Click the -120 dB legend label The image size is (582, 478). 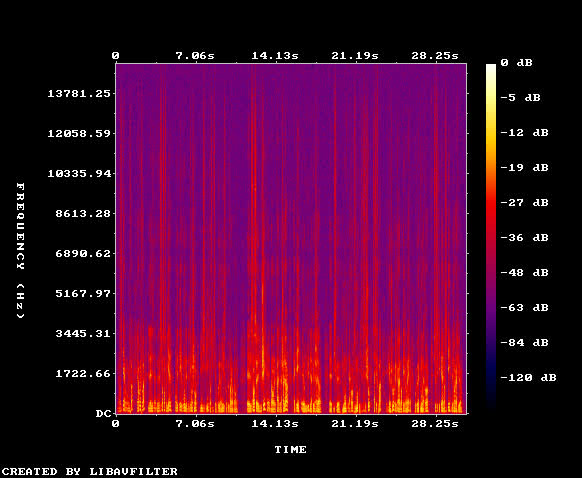[x=528, y=378]
